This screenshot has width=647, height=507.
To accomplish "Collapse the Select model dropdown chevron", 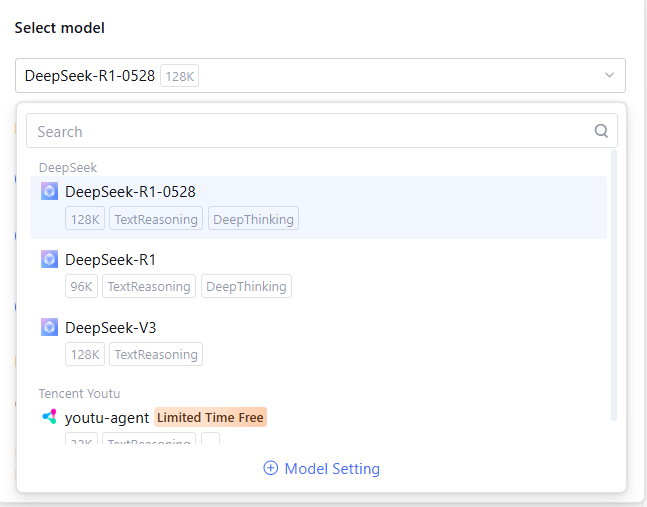I will point(609,75).
